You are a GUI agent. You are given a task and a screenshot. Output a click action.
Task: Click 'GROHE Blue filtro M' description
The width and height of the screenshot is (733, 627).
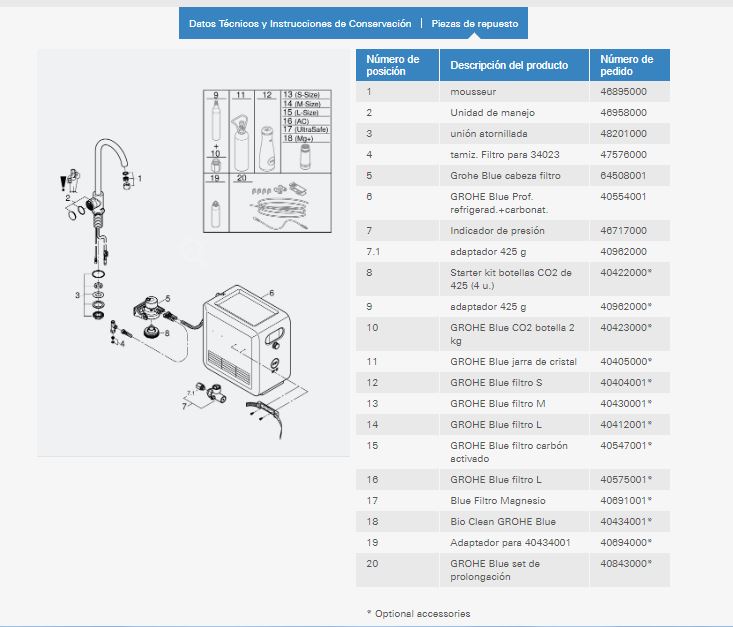tap(497, 404)
